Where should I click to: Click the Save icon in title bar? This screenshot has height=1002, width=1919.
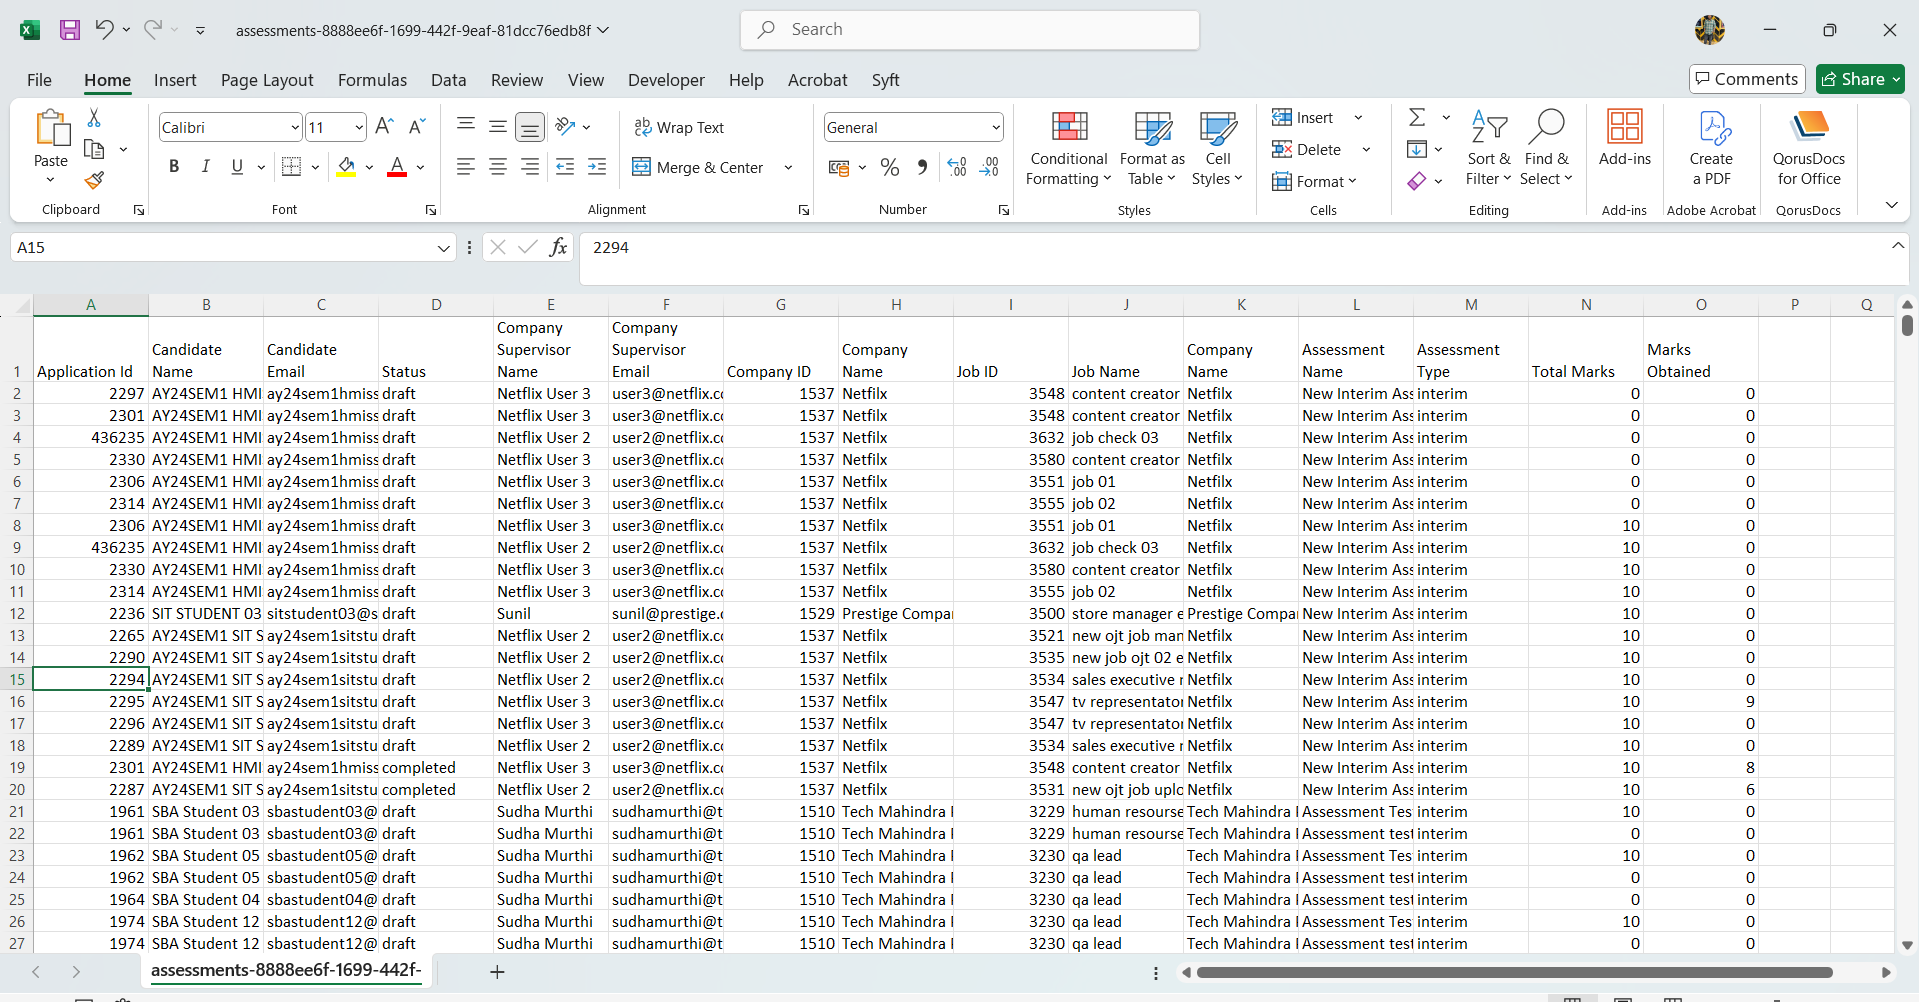pyautogui.click(x=70, y=30)
